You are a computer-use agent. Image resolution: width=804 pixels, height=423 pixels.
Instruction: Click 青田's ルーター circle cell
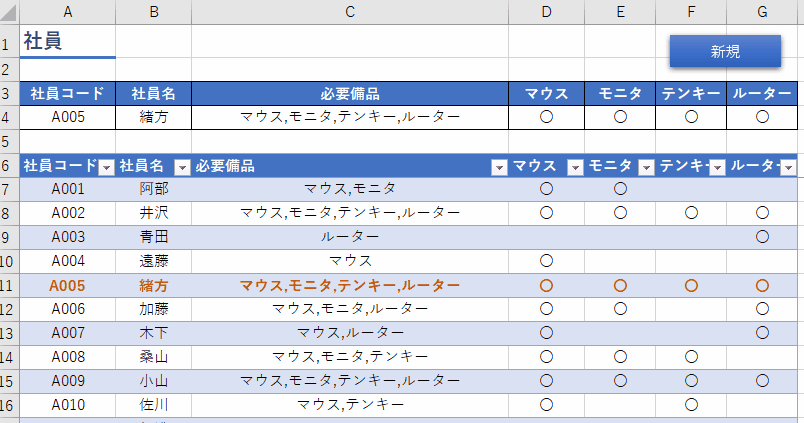[762, 237]
